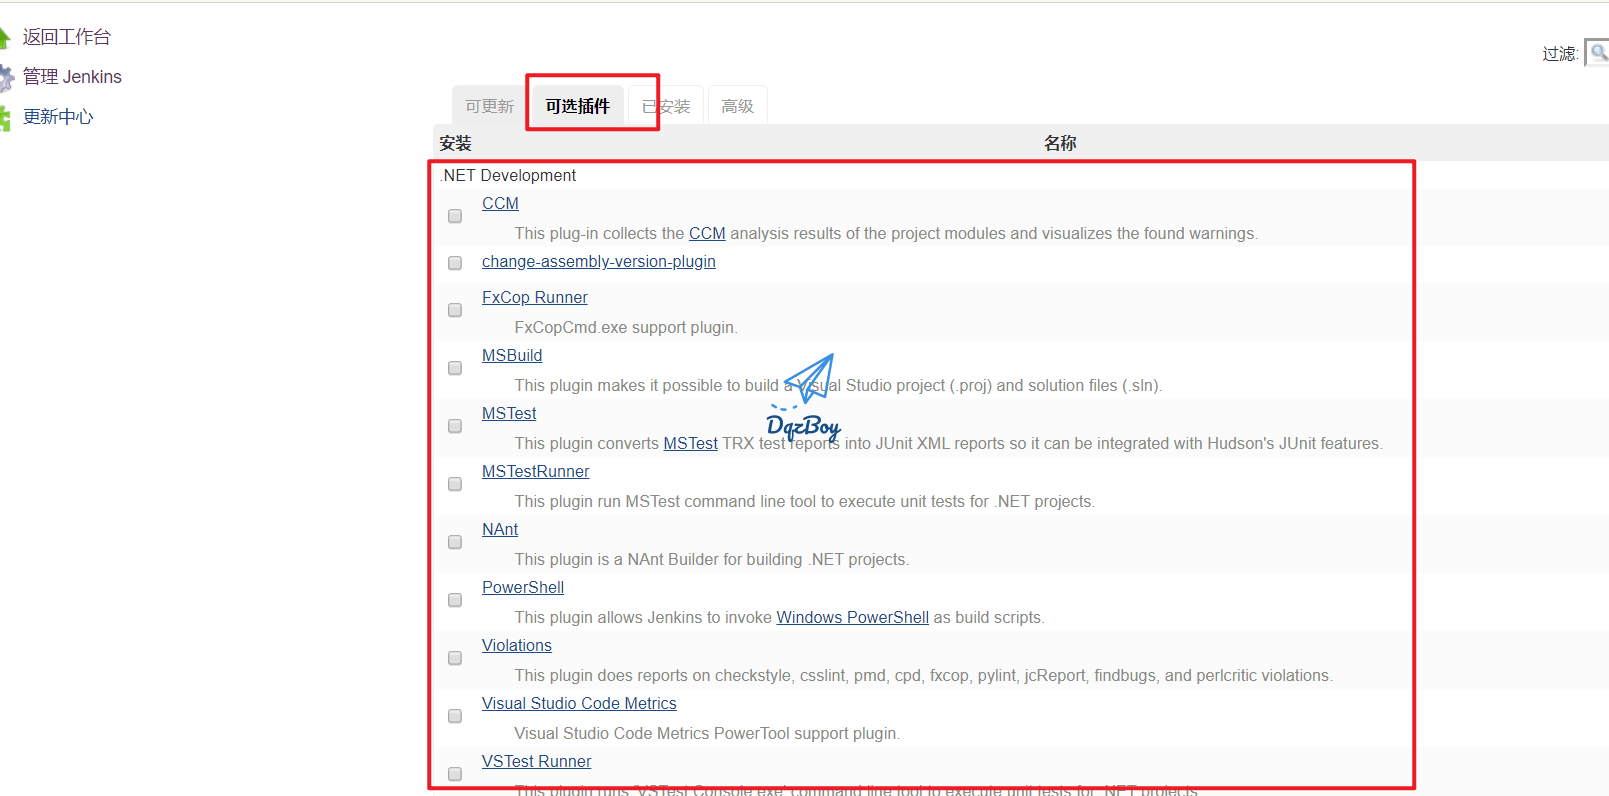Click the green puzzle-piece update center icon
The image size is (1609, 796).
(5, 118)
